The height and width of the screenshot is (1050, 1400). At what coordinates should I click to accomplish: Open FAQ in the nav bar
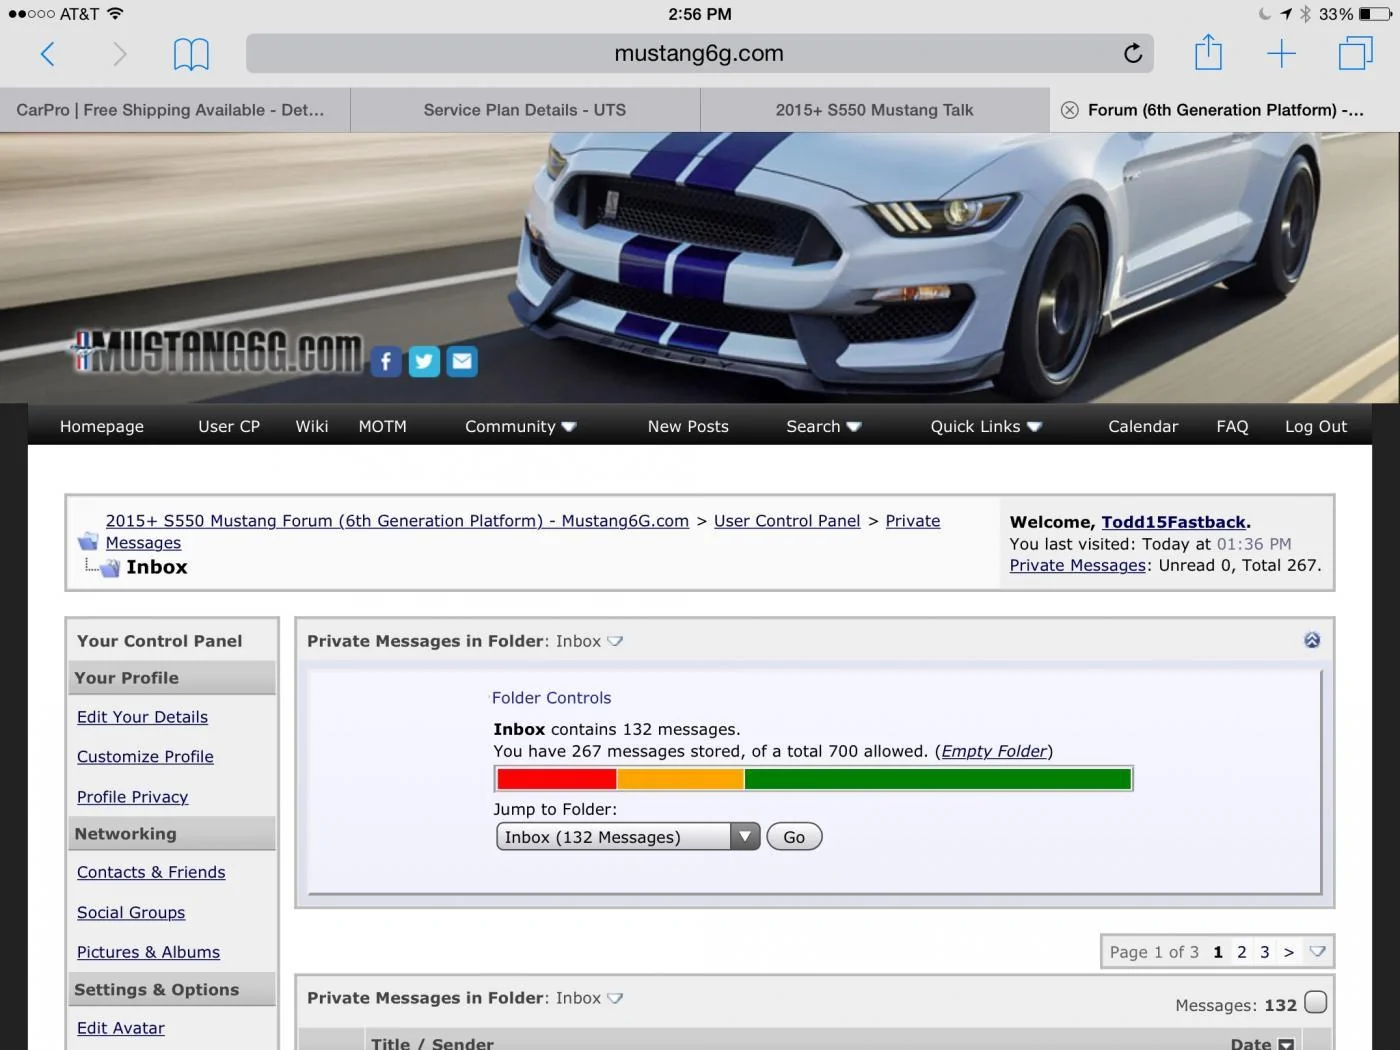point(1232,426)
